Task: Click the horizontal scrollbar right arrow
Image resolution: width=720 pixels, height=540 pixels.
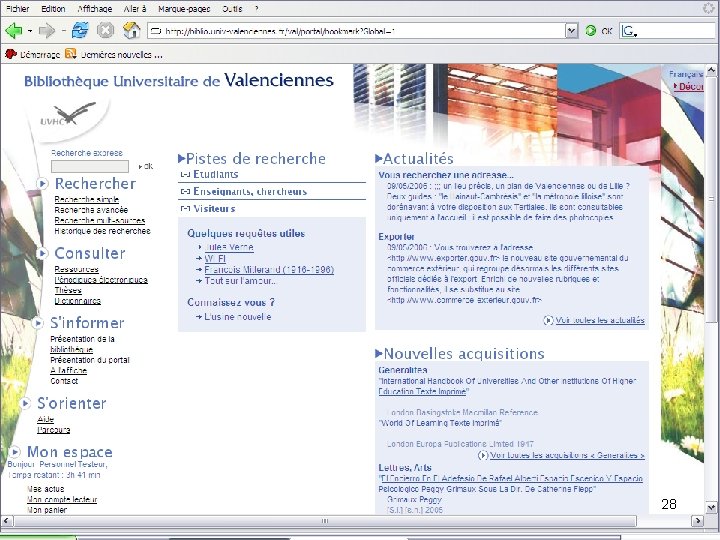Action: (697, 521)
